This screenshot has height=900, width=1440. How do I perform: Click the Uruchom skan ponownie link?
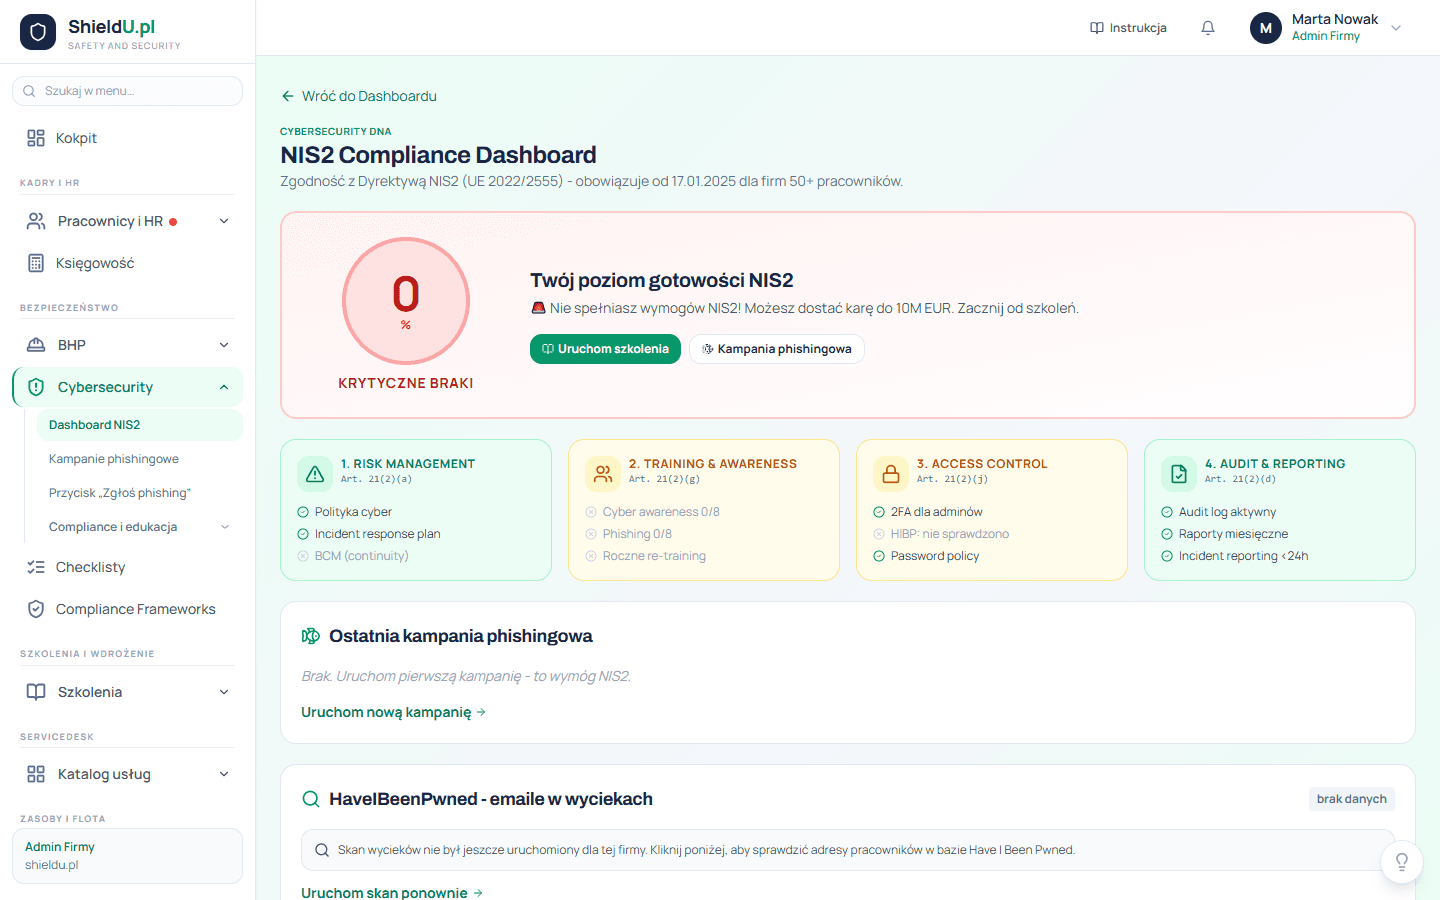pos(392,892)
